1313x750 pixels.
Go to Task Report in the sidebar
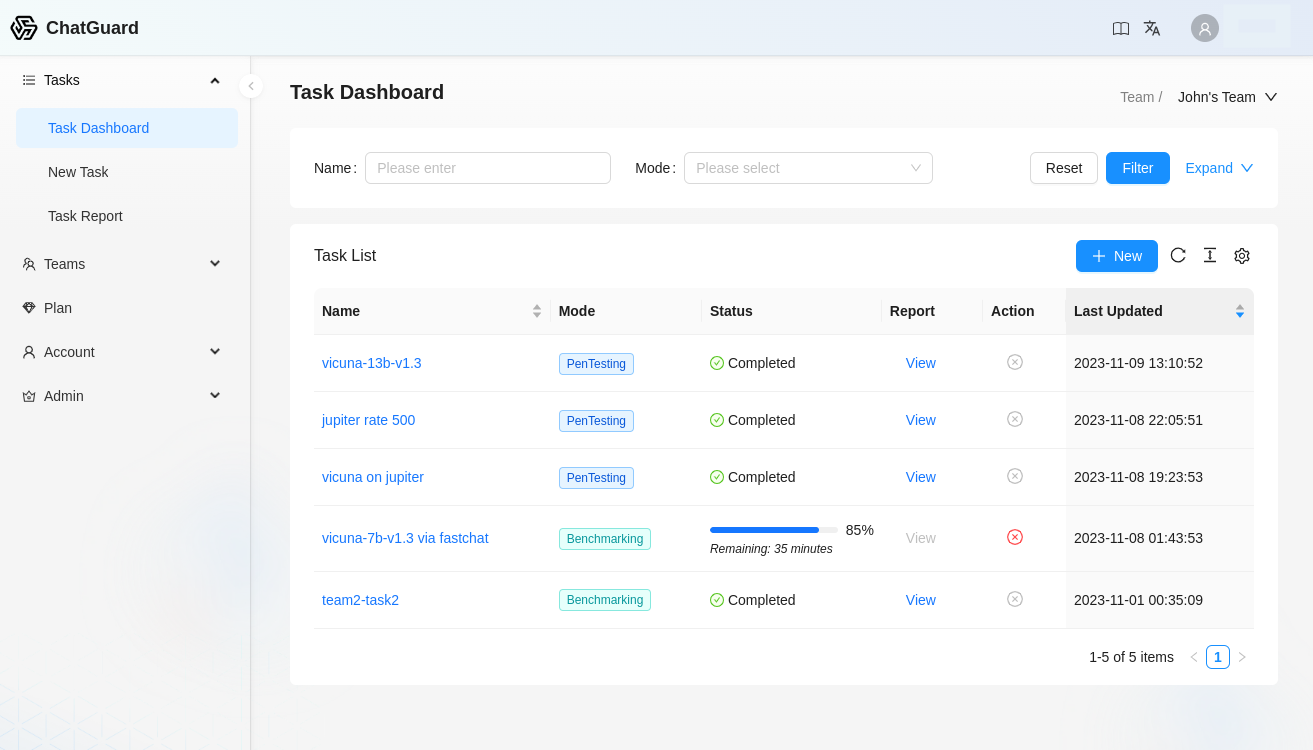(84, 216)
